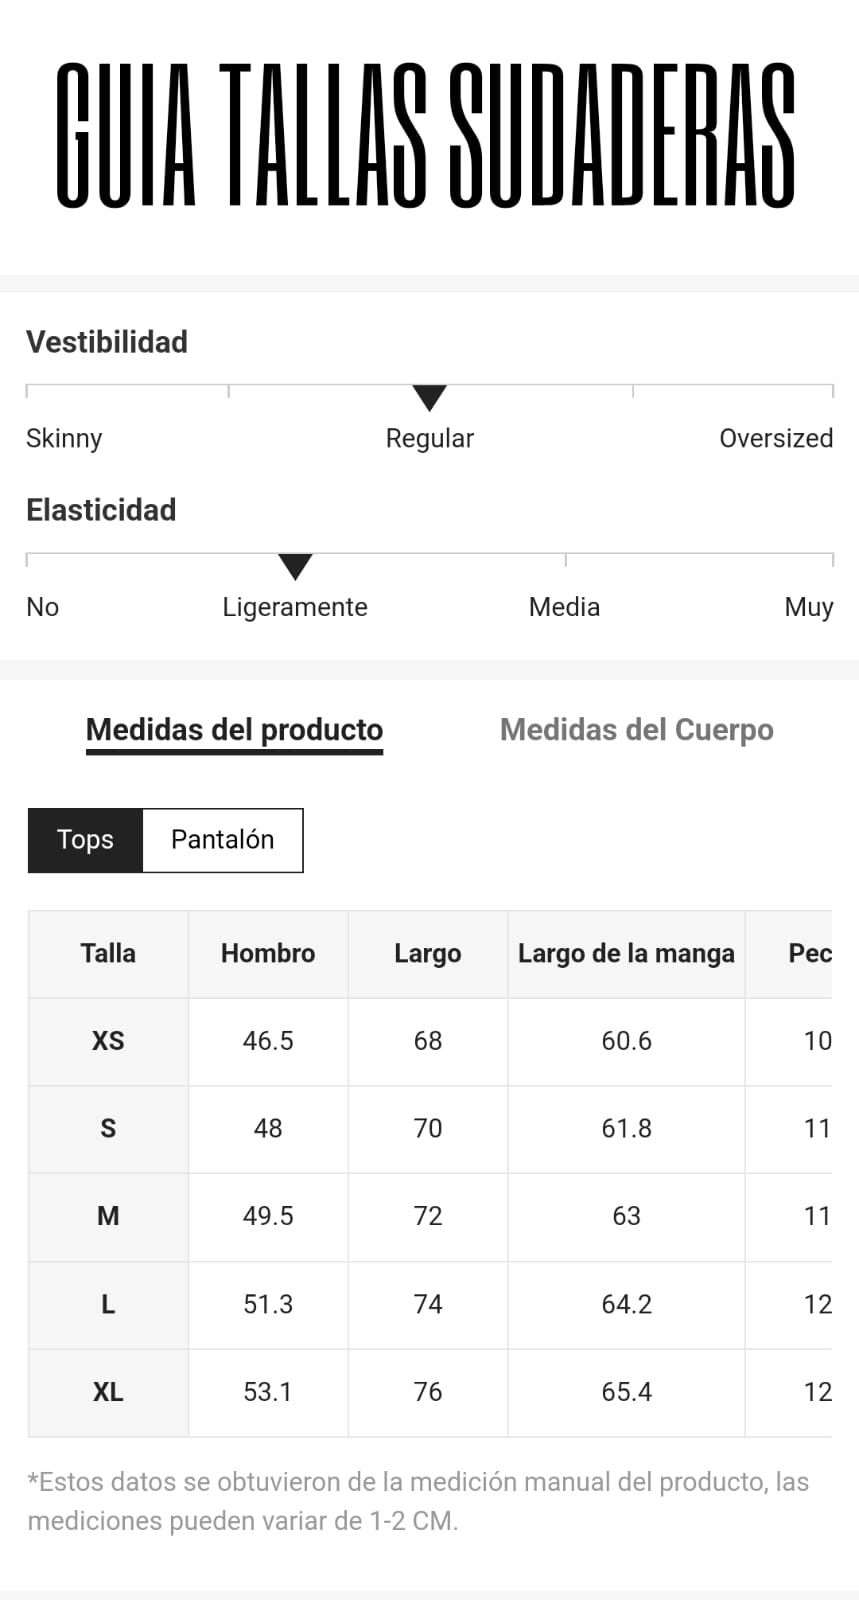
Task: Select the XL size row label
Action: click(108, 1392)
